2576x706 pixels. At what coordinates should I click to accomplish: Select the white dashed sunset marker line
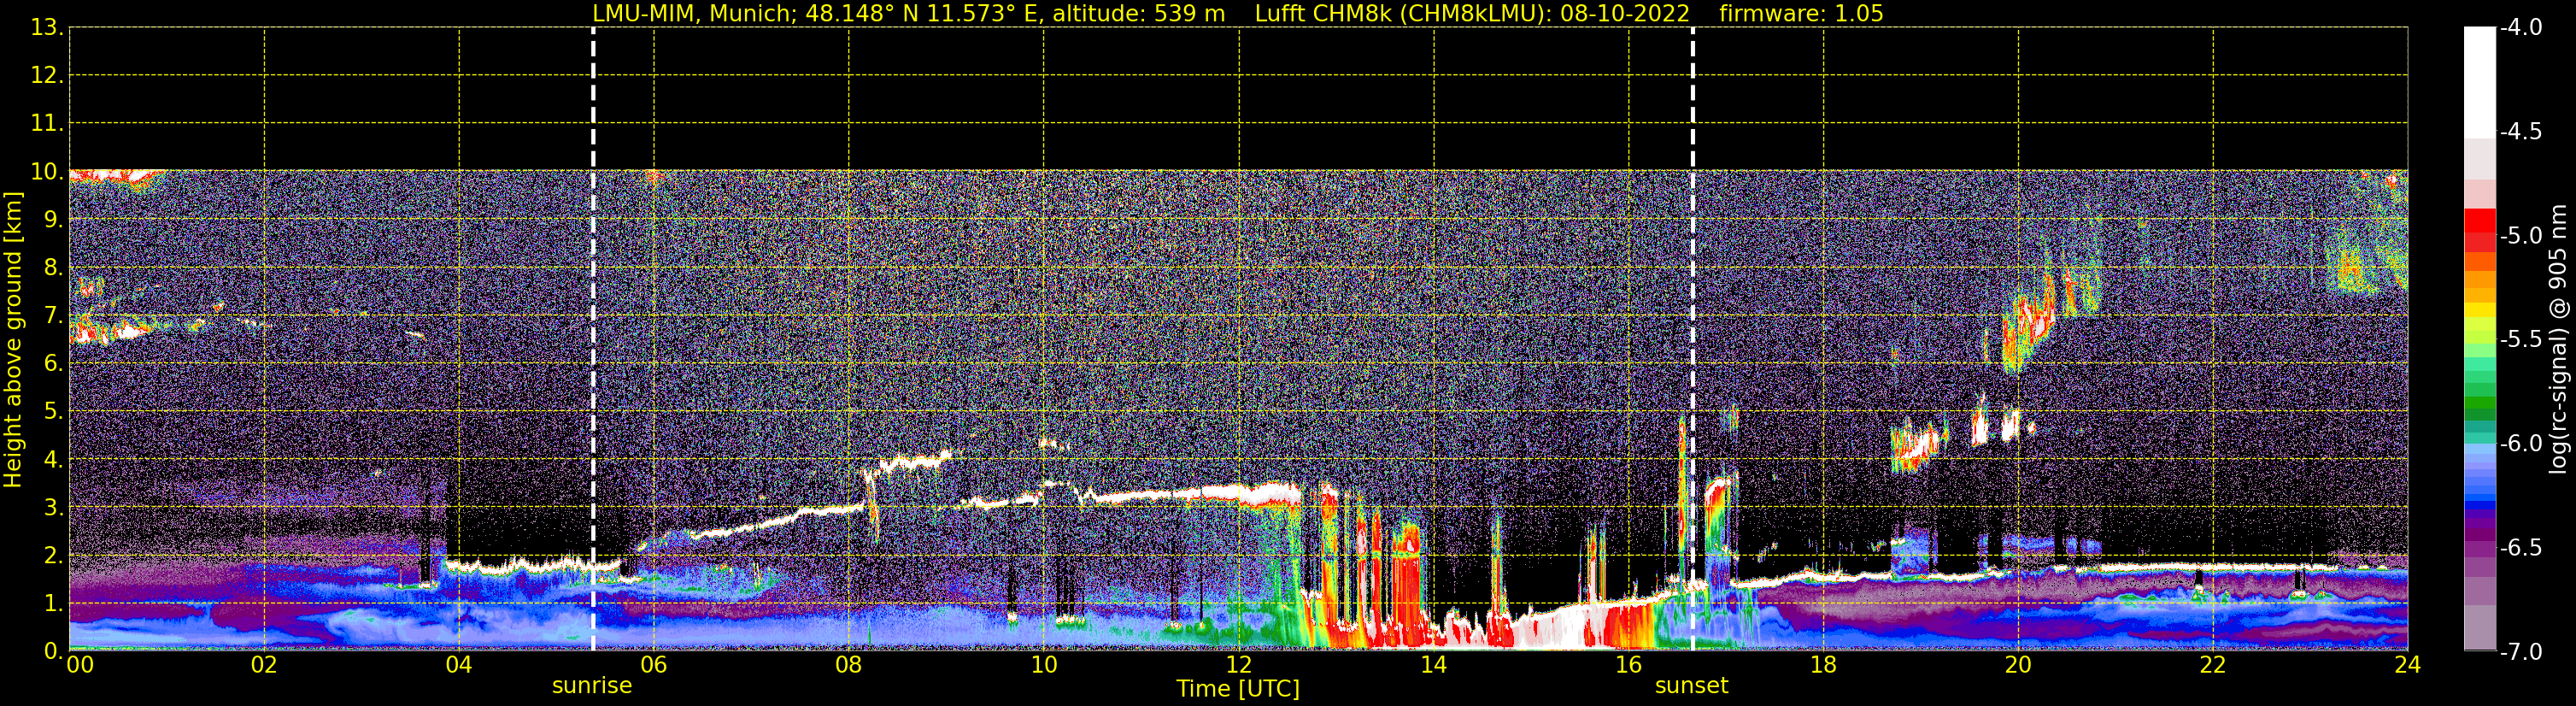(x=1692, y=339)
